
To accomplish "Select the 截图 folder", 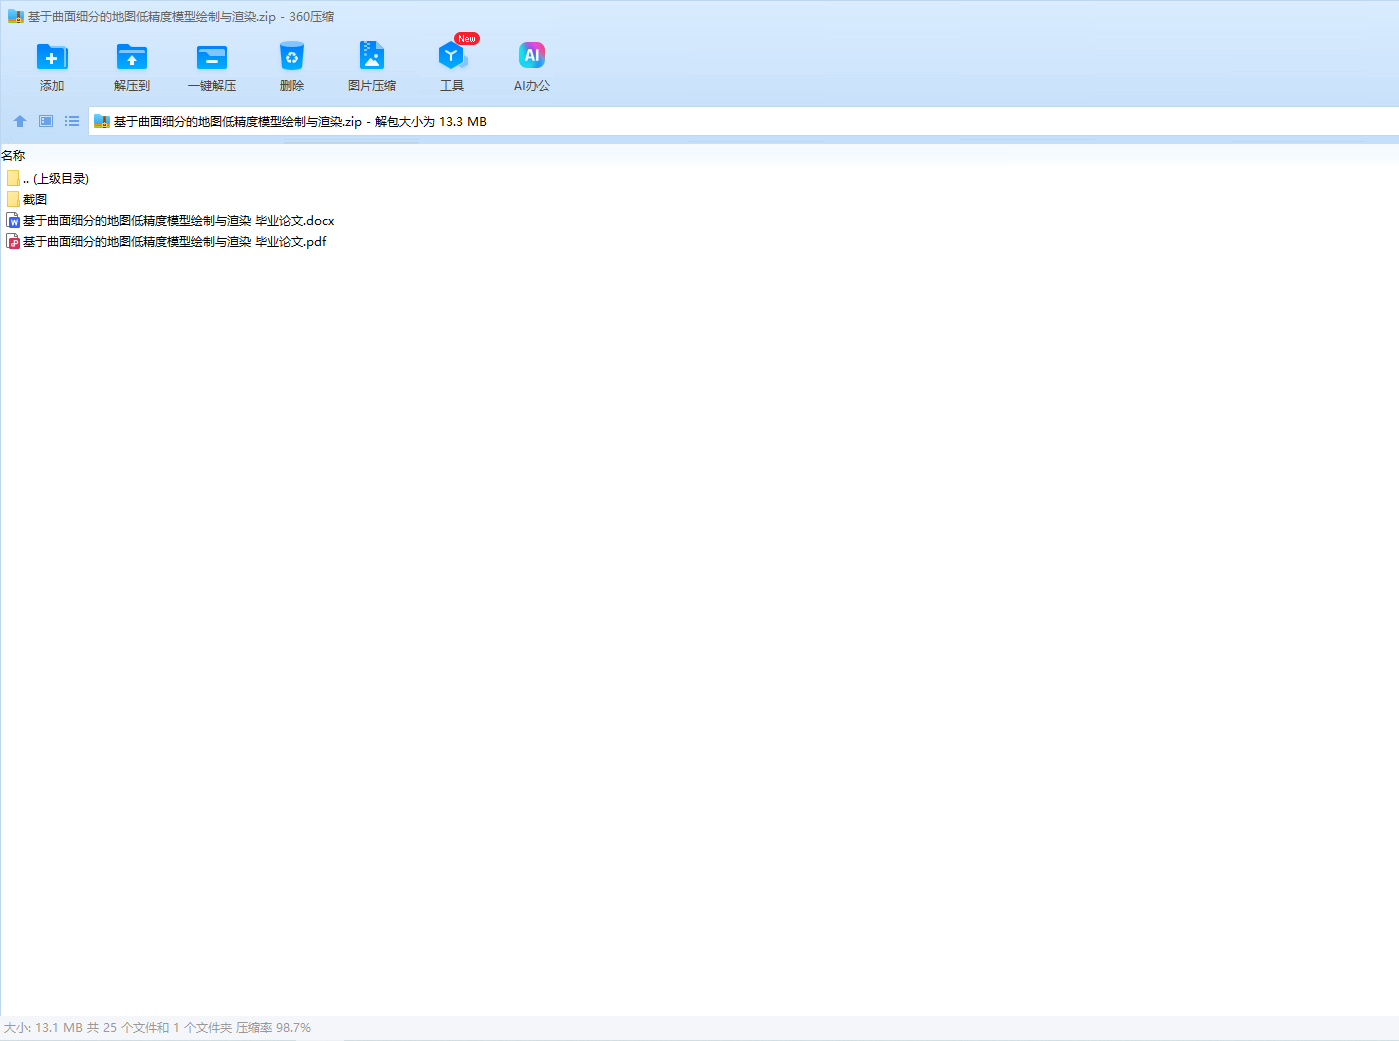I will [26, 199].
